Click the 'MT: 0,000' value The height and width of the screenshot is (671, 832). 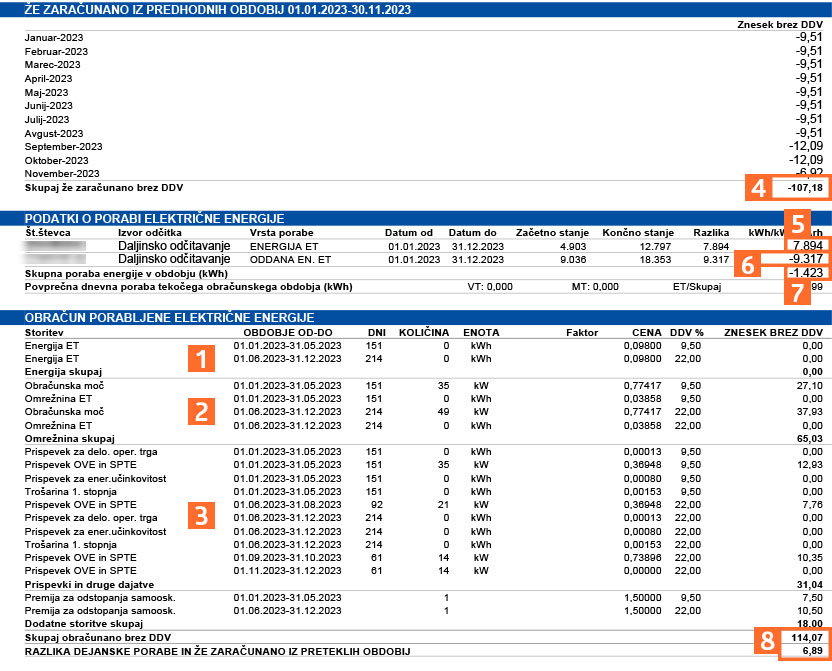pyautogui.click(x=595, y=286)
